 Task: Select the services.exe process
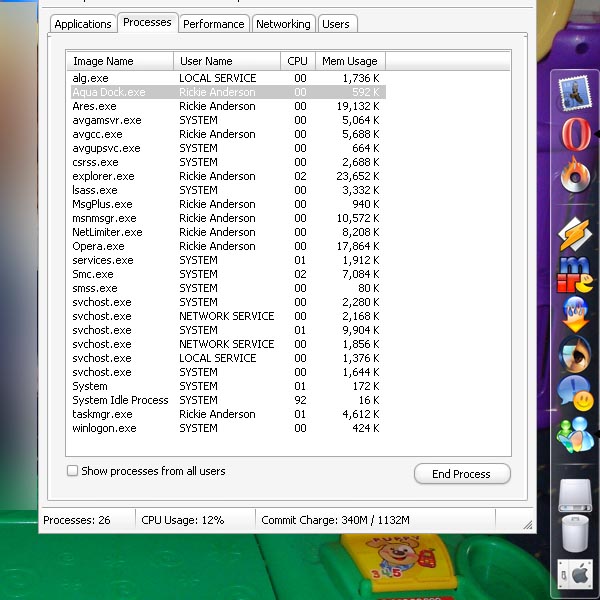click(228, 260)
